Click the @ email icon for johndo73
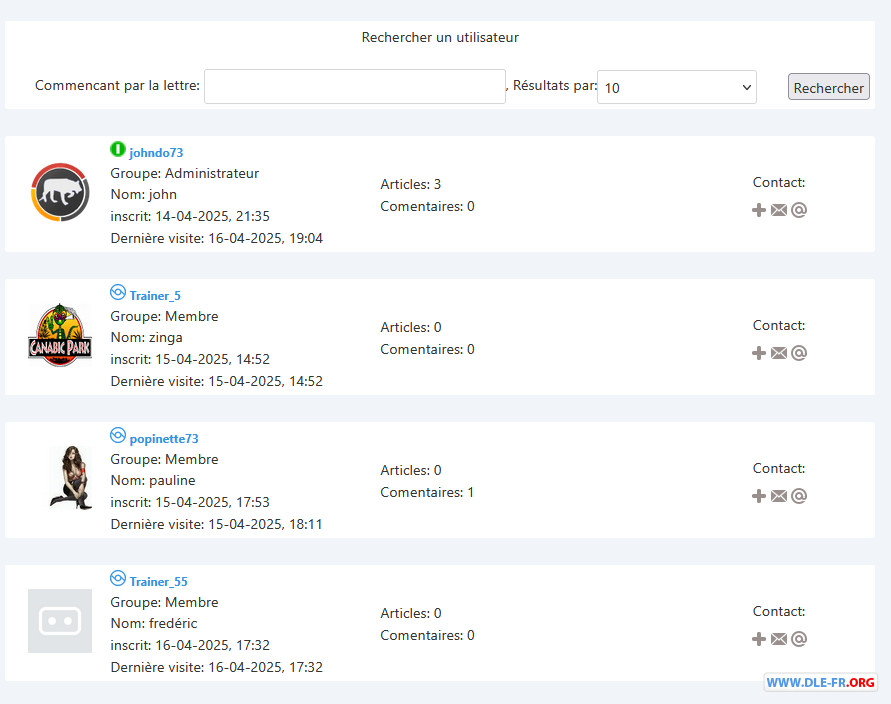Screen dimensions: 891x704 (799, 210)
